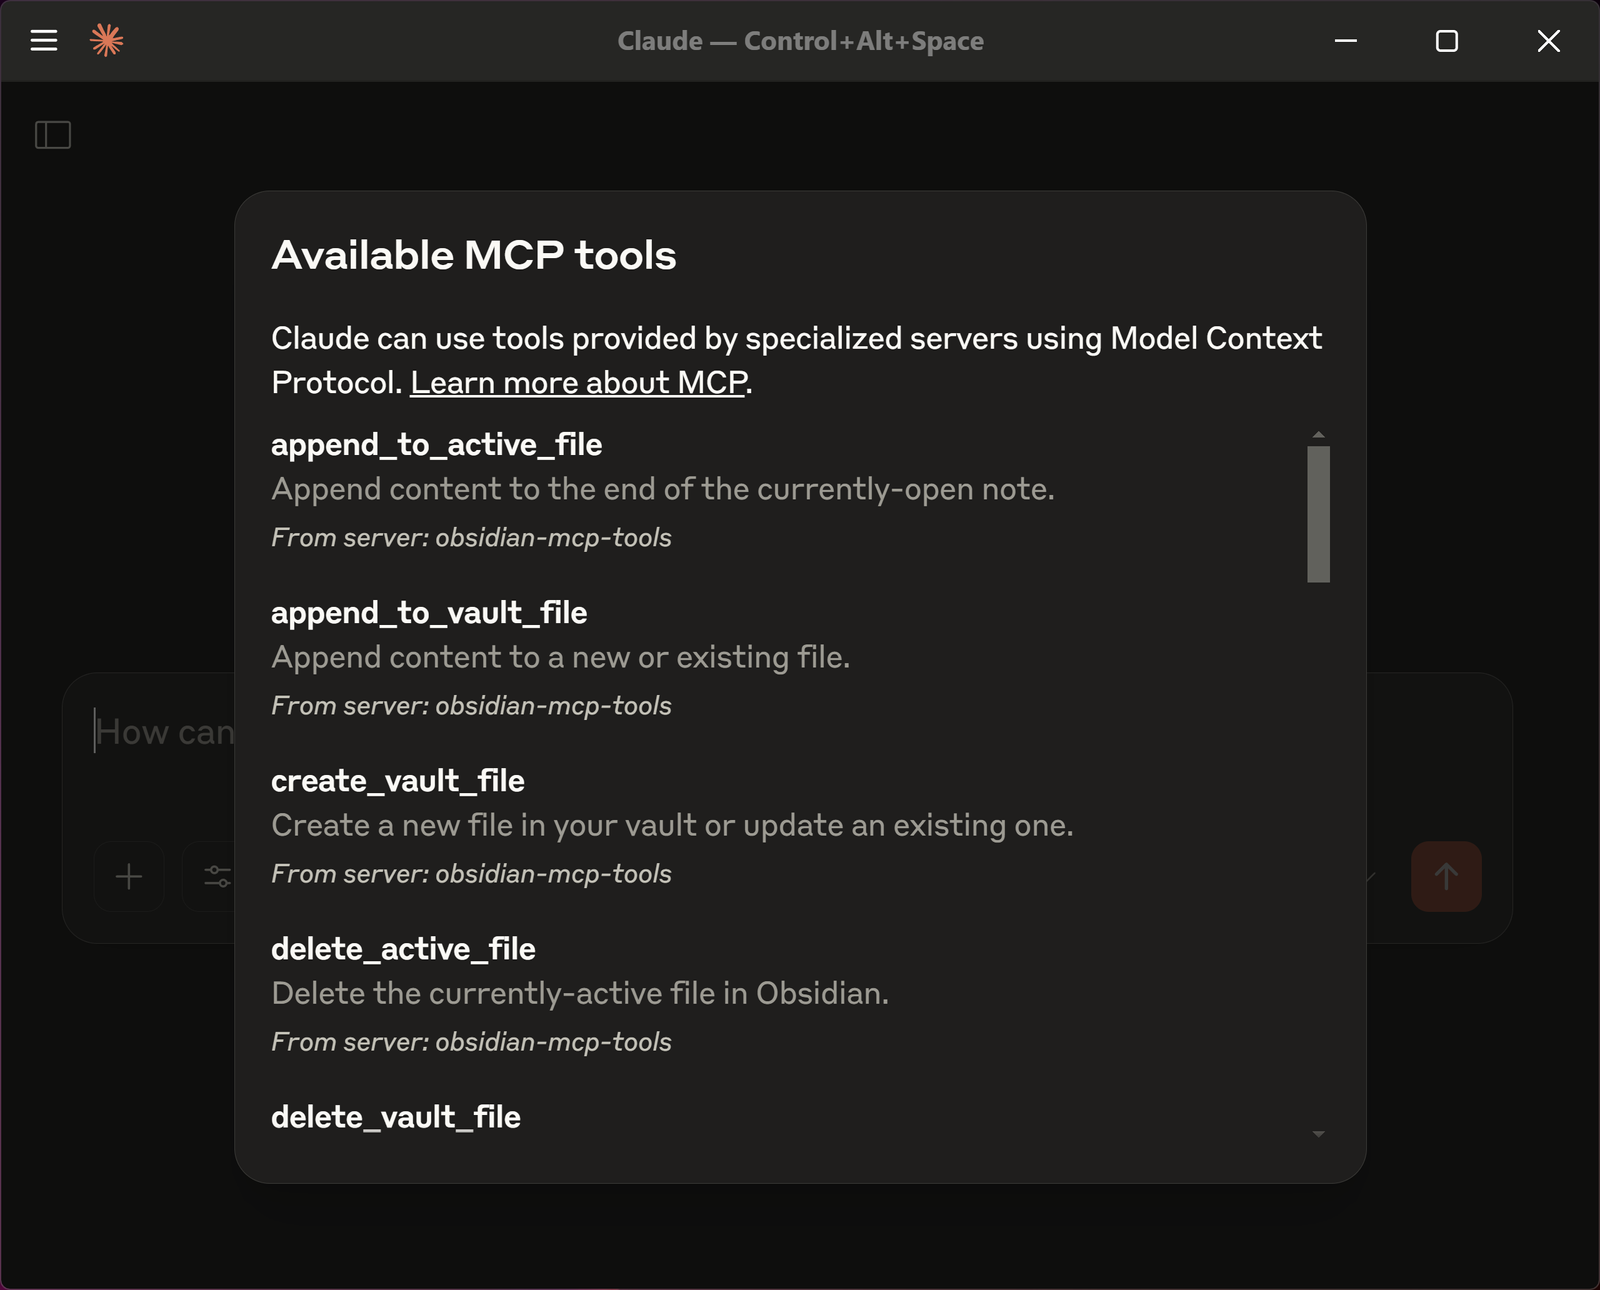
Task: Click the Claude starburst logo icon
Action: point(106,41)
